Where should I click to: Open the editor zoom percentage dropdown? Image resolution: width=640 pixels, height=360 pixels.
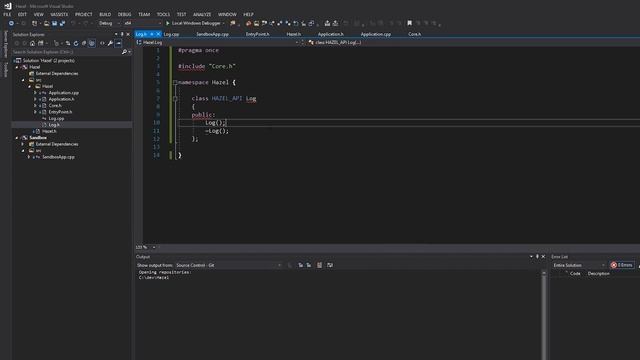pos(146,247)
